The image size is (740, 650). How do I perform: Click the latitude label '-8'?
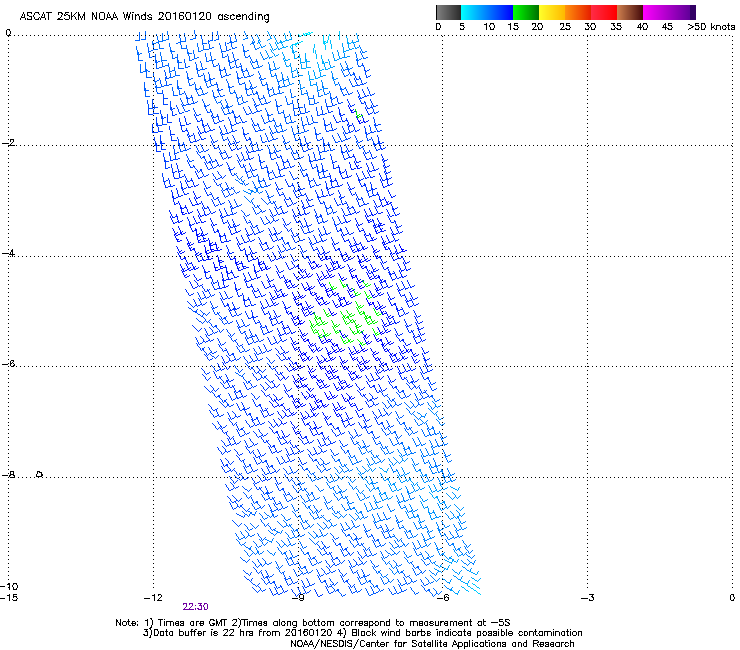(x=8, y=475)
